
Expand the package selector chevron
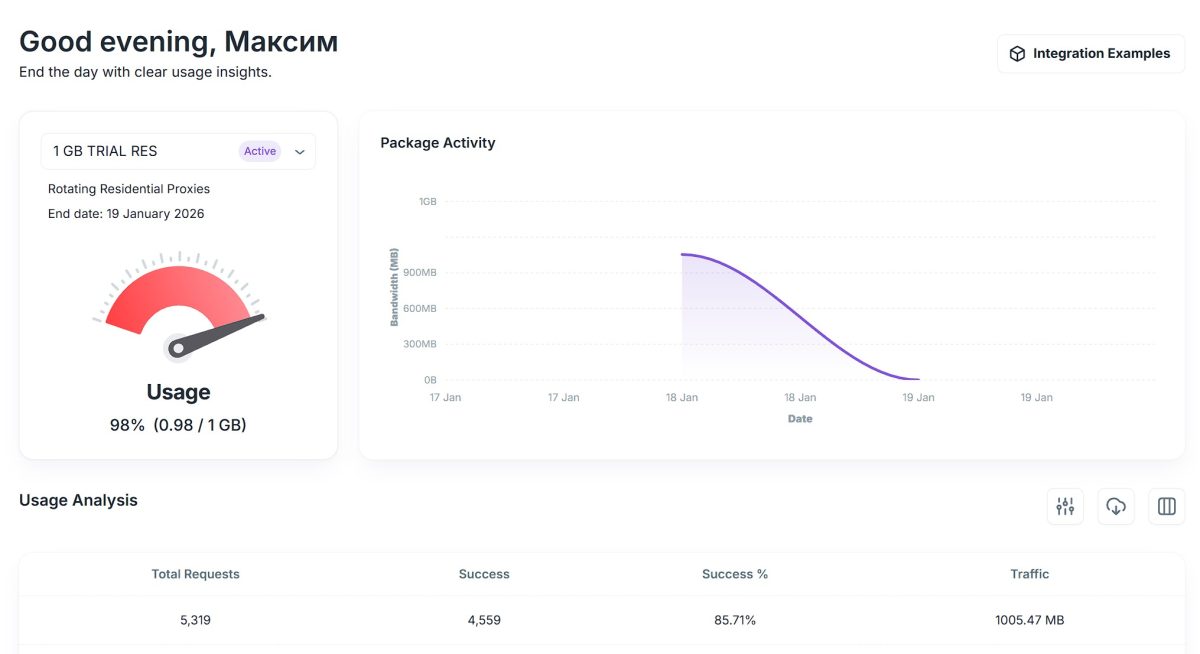[299, 152]
